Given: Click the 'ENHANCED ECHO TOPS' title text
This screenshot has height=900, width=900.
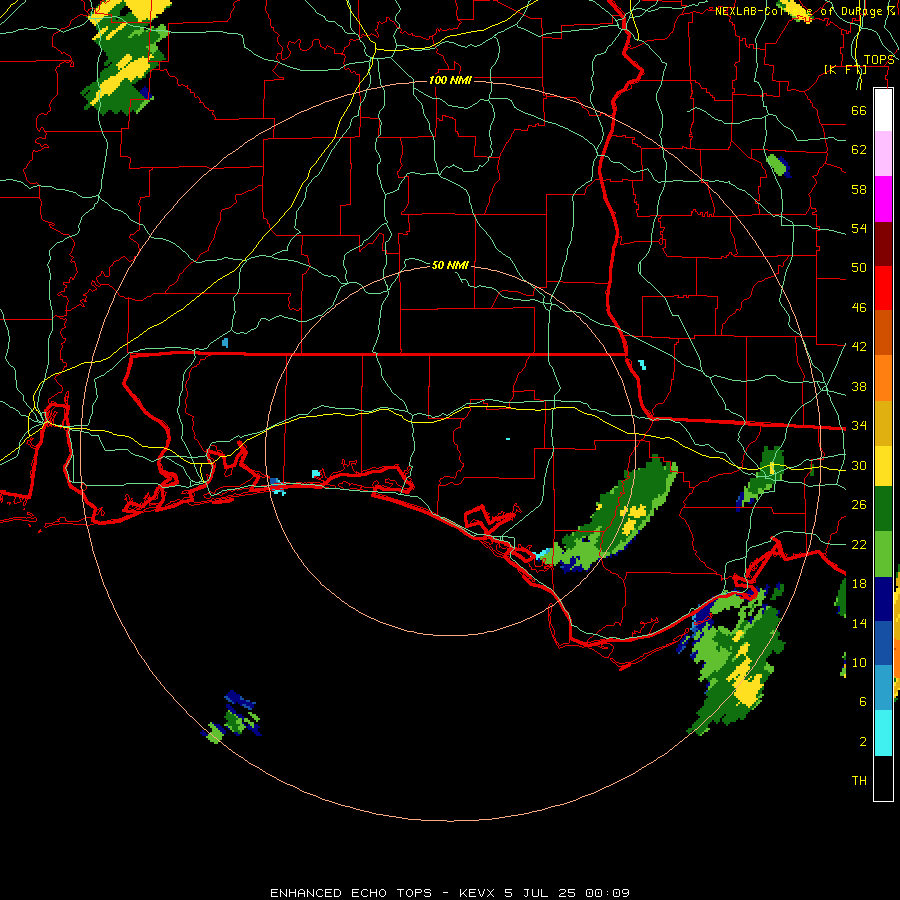Looking at the screenshot, I should coord(351,893).
